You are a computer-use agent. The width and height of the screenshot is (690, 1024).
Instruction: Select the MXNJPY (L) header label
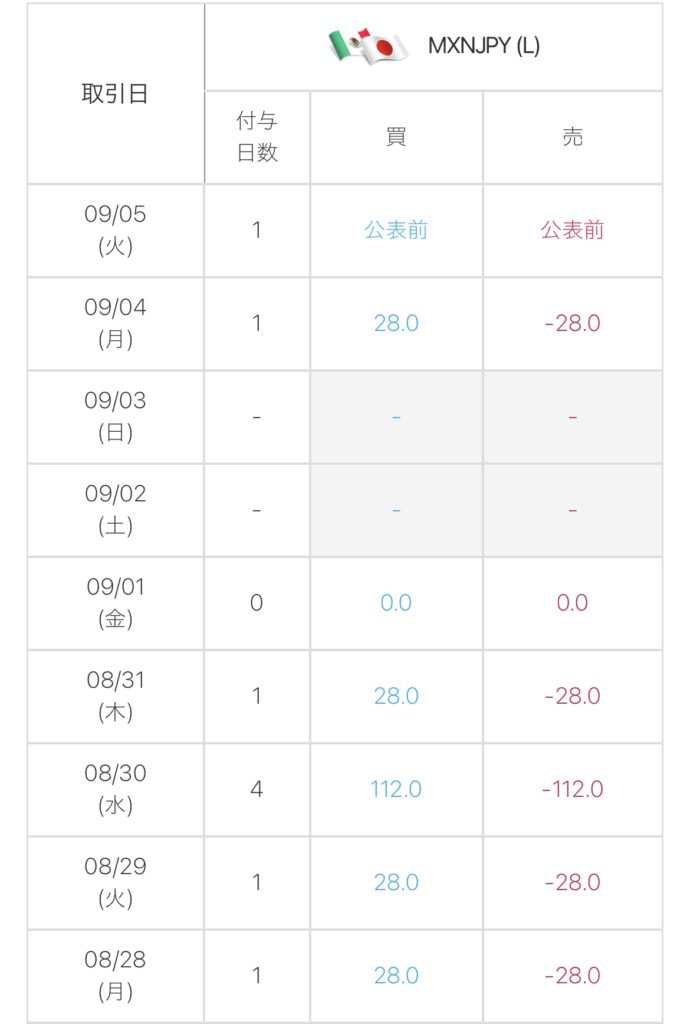tap(484, 46)
